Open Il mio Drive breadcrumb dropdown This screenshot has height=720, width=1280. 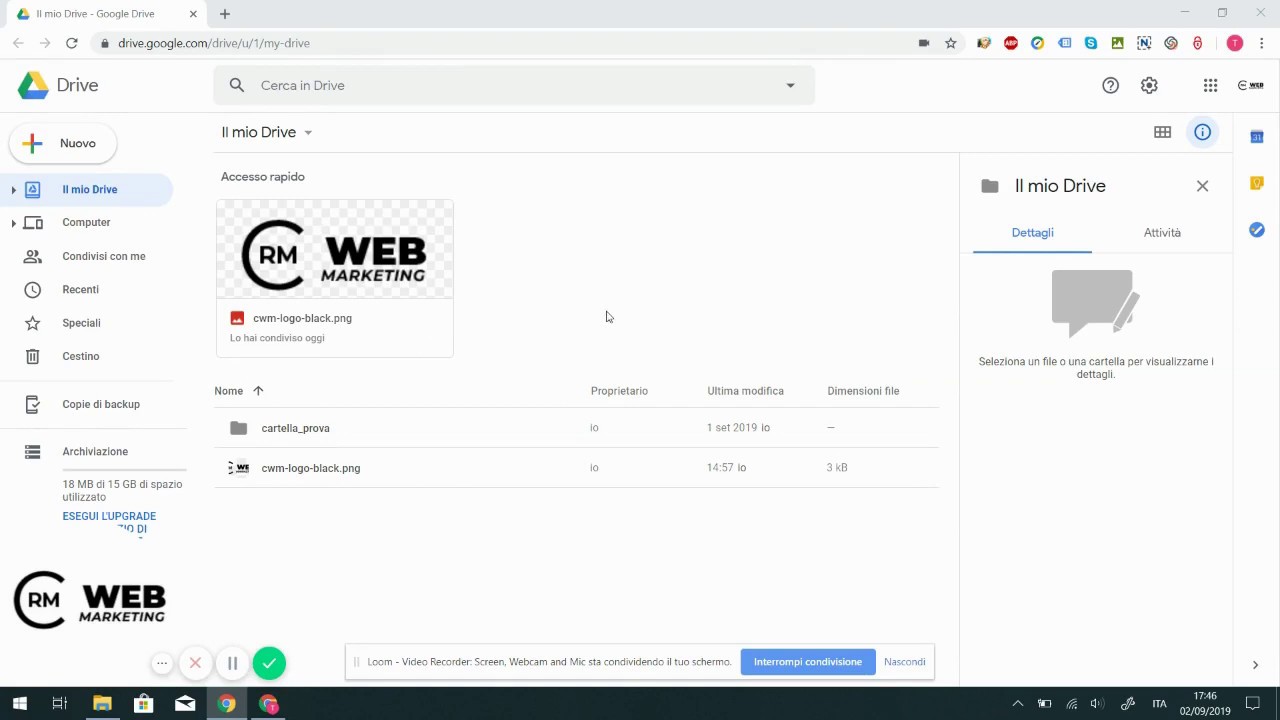click(x=267, y=132)
